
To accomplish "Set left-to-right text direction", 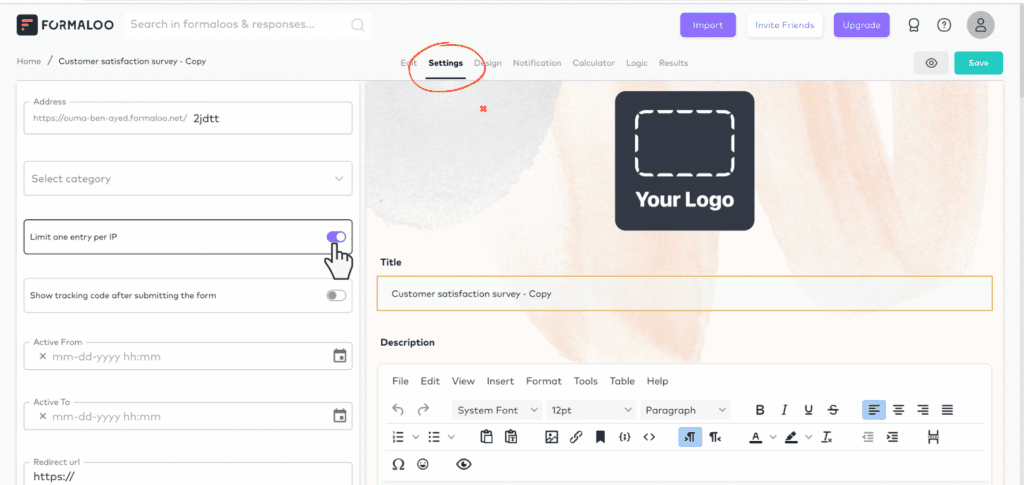I will [690, 437].
